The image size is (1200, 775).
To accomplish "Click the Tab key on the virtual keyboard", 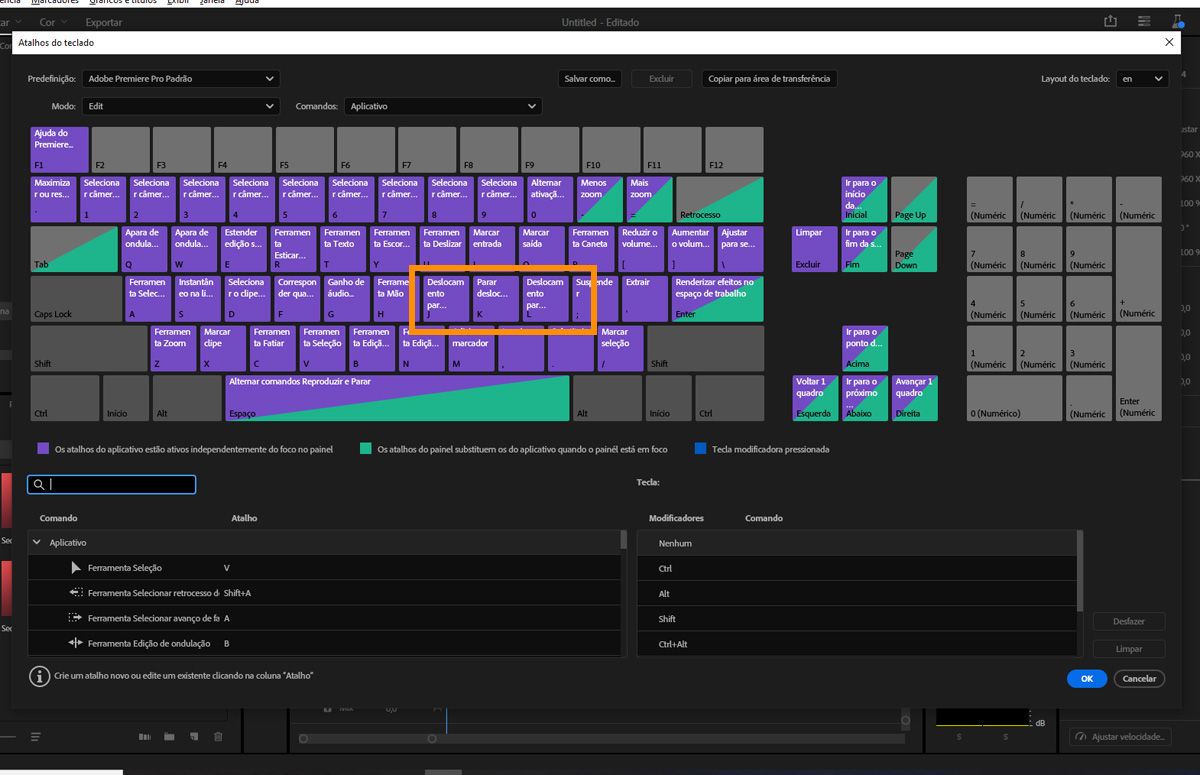I will coord(74,249).
